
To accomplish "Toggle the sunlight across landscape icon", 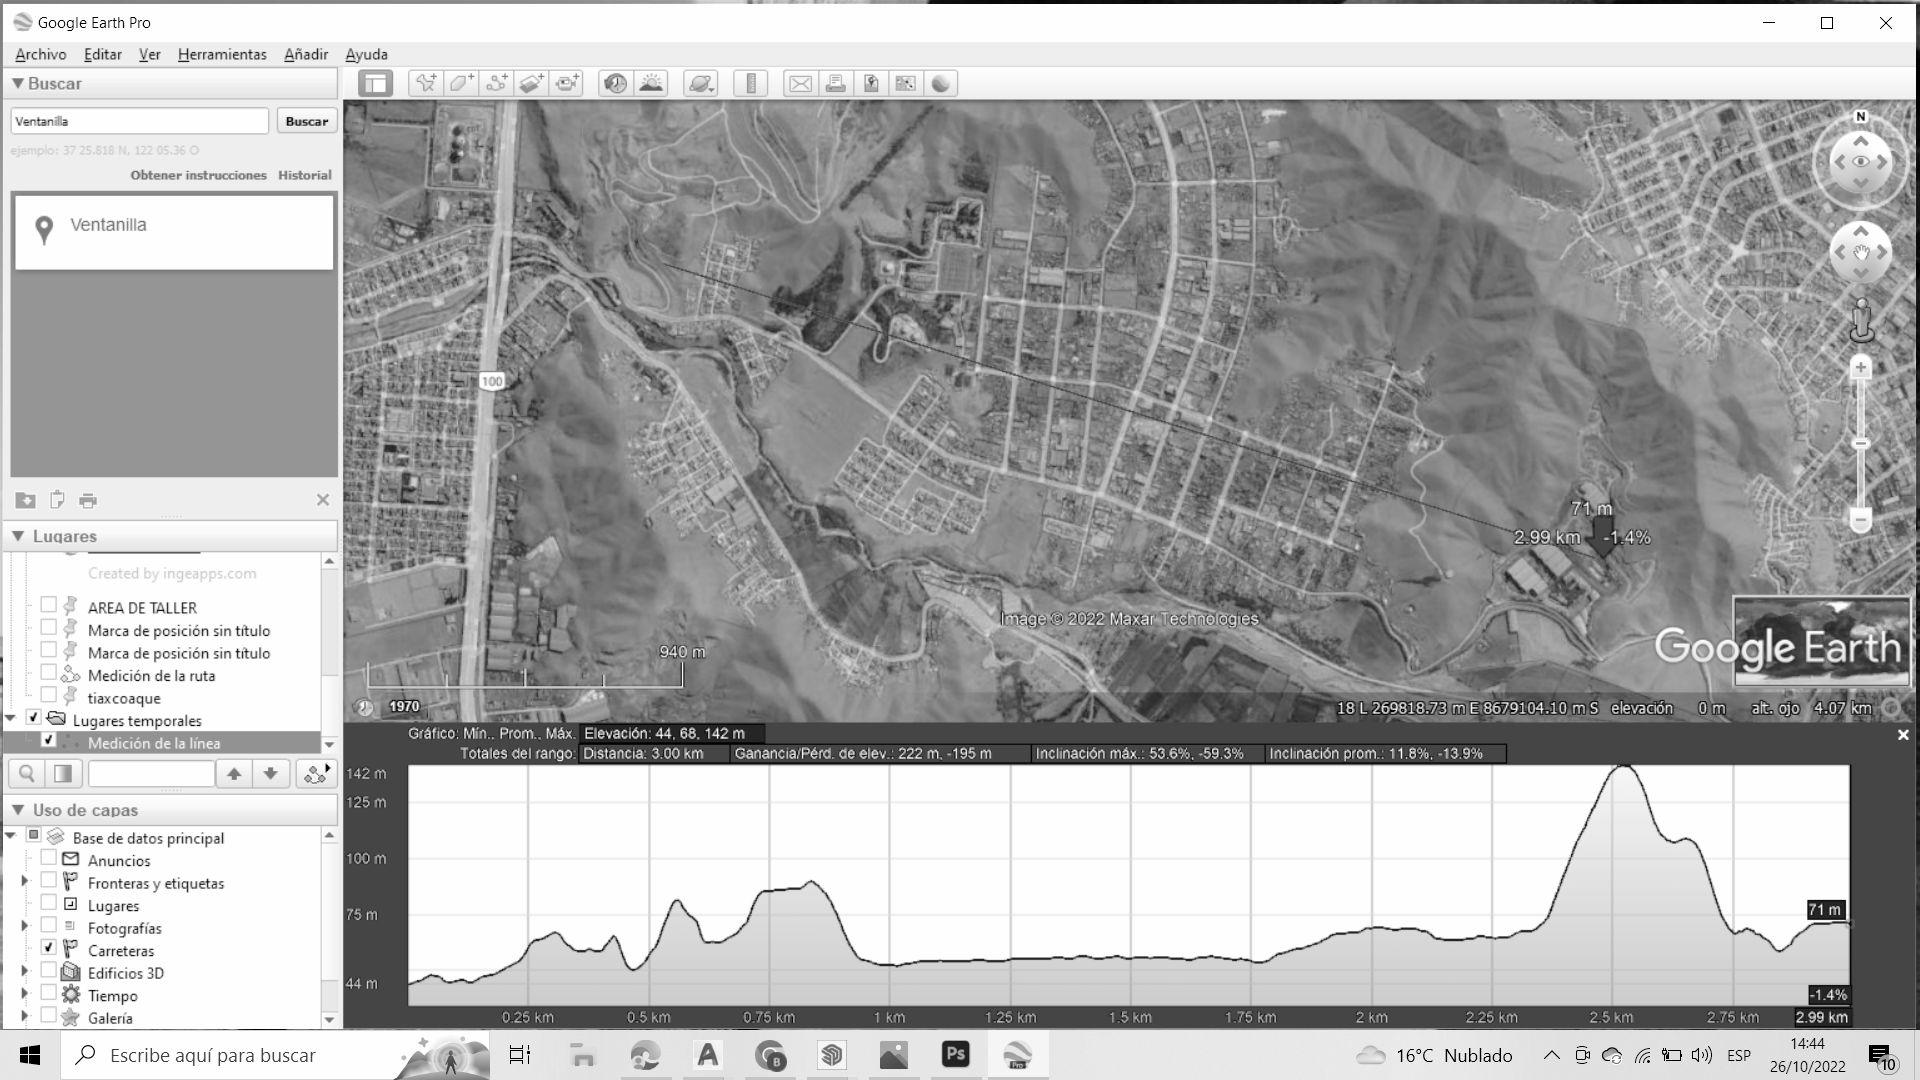I will (651, 83).
